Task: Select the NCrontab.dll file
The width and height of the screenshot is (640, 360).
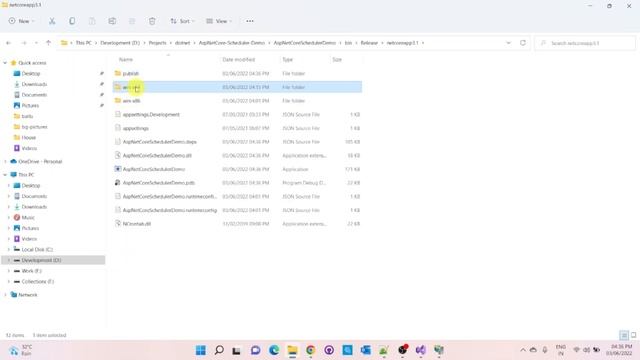Action: coord(237,224)
